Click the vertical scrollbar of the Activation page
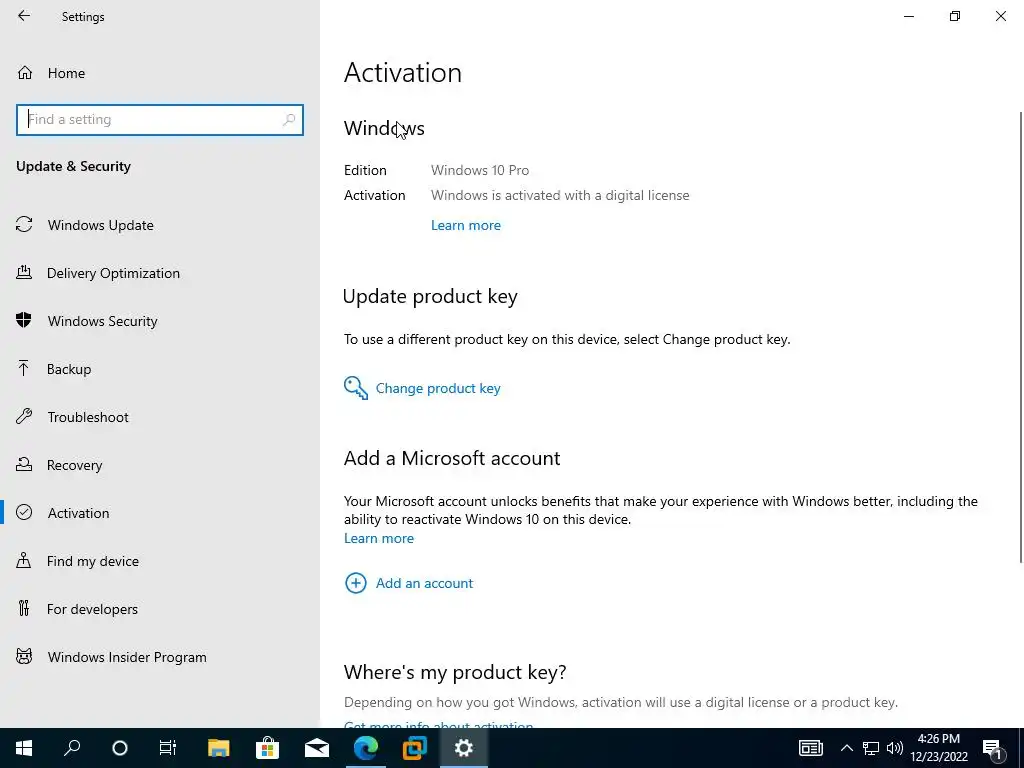Screen dimensions: 1024x768 (1021, 337)
